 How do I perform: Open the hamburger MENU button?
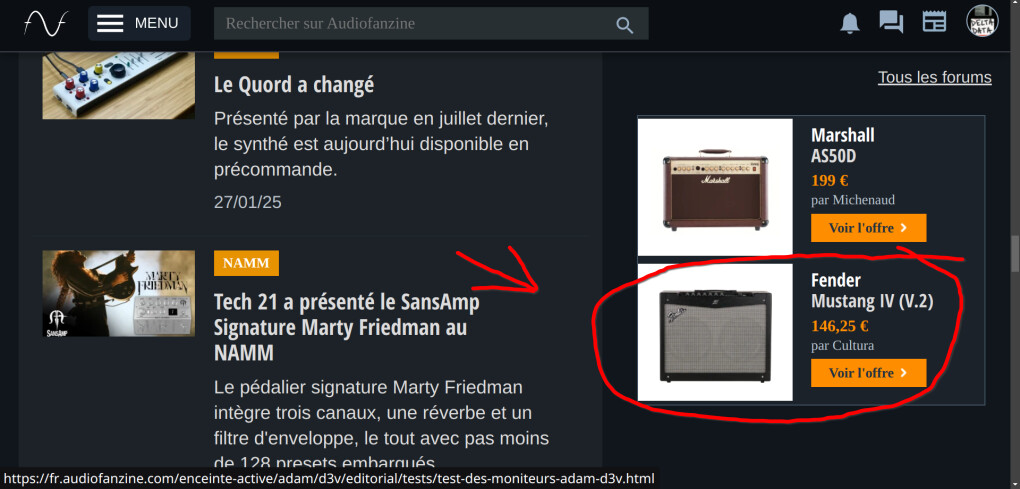coord(139,23)
